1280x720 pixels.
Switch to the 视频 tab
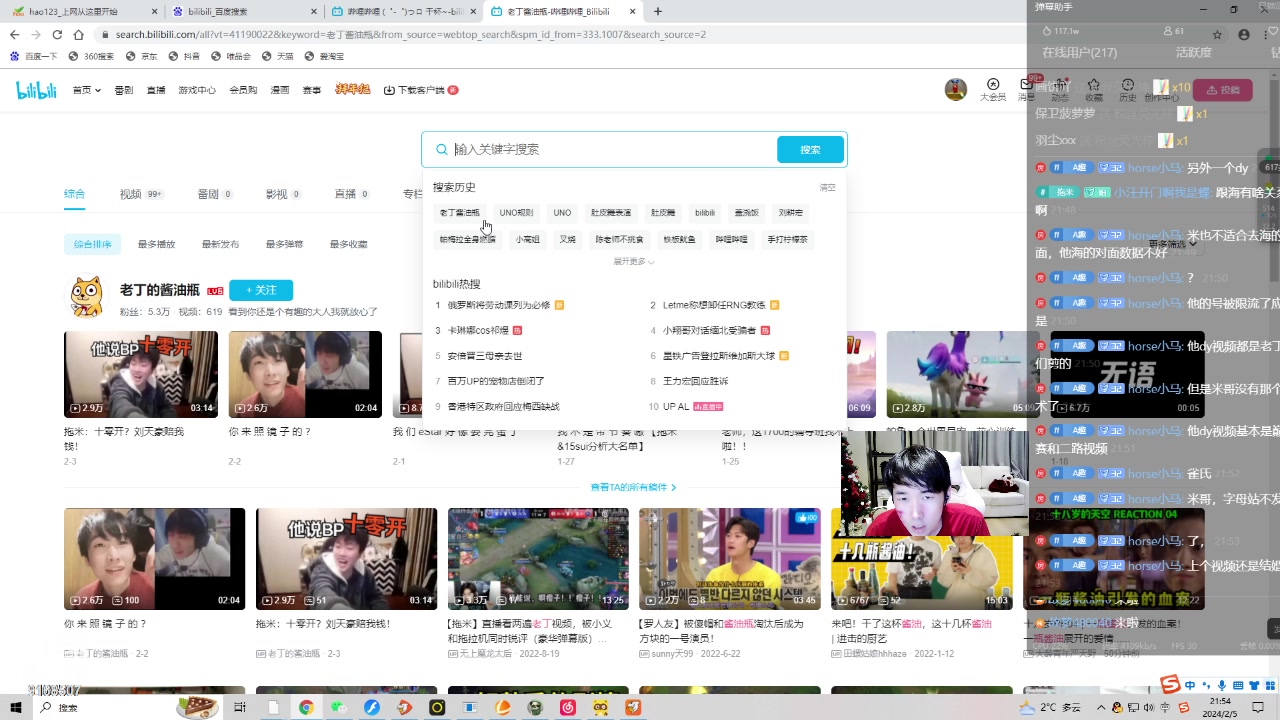pyautogui.click(x=141, y=194)
